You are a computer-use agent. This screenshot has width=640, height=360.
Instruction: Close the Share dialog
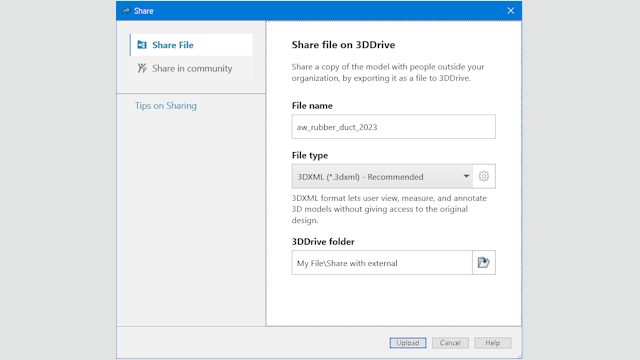coord(511,11)
